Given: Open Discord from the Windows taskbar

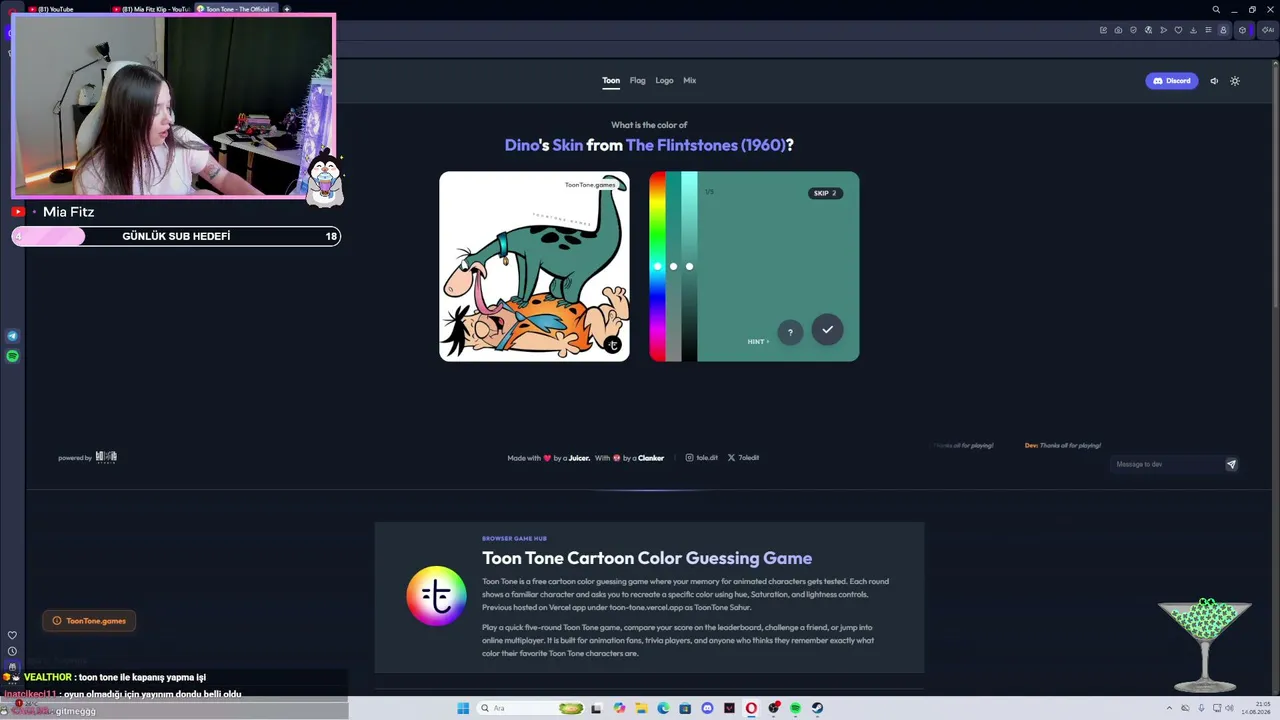Looking at the screenshot, I should click(x=707, y=708).
